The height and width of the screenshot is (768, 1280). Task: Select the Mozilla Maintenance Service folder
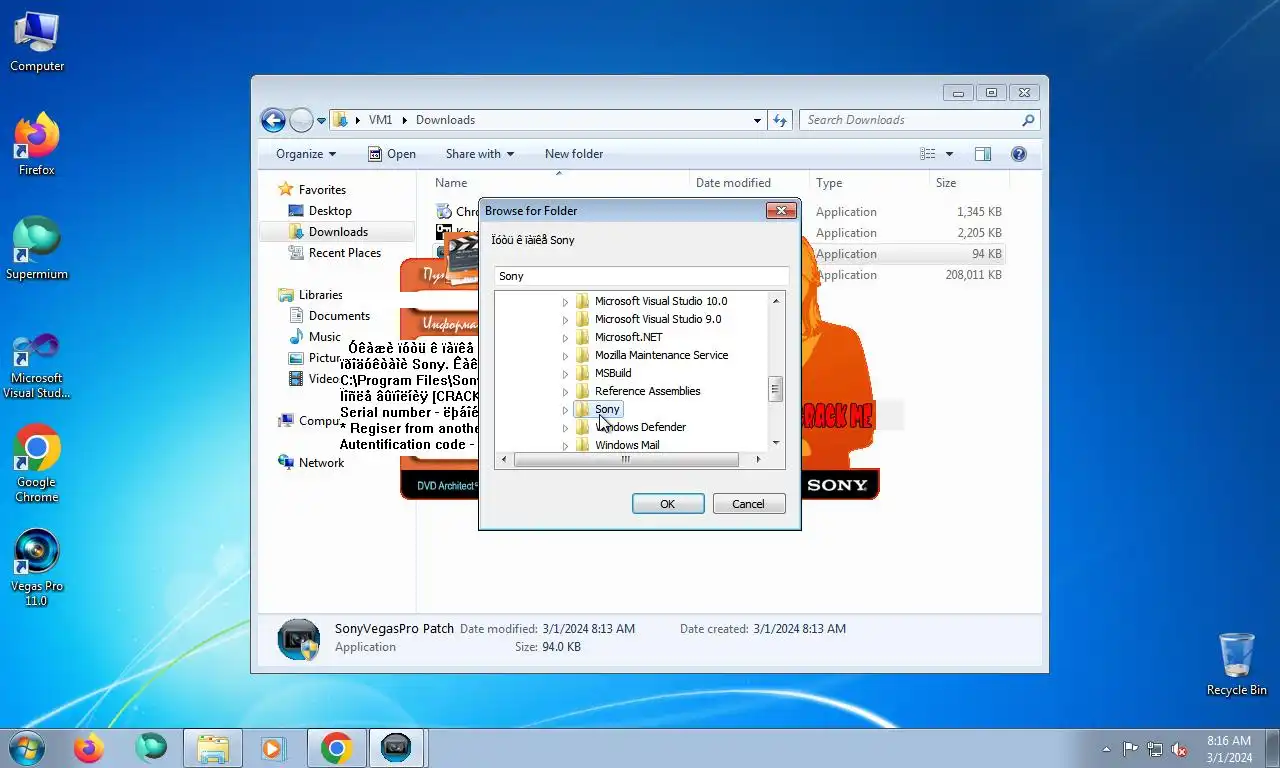[661, 355]
